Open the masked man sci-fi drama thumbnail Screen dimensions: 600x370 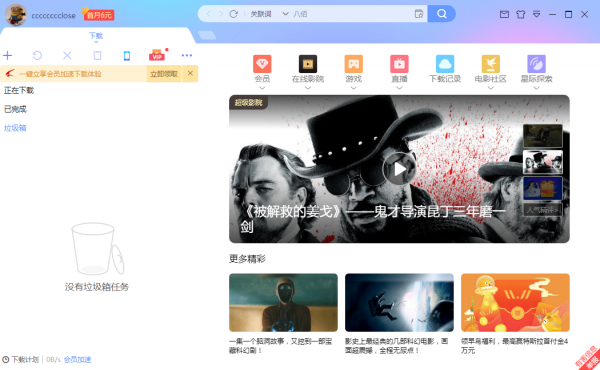click(283, 302)
